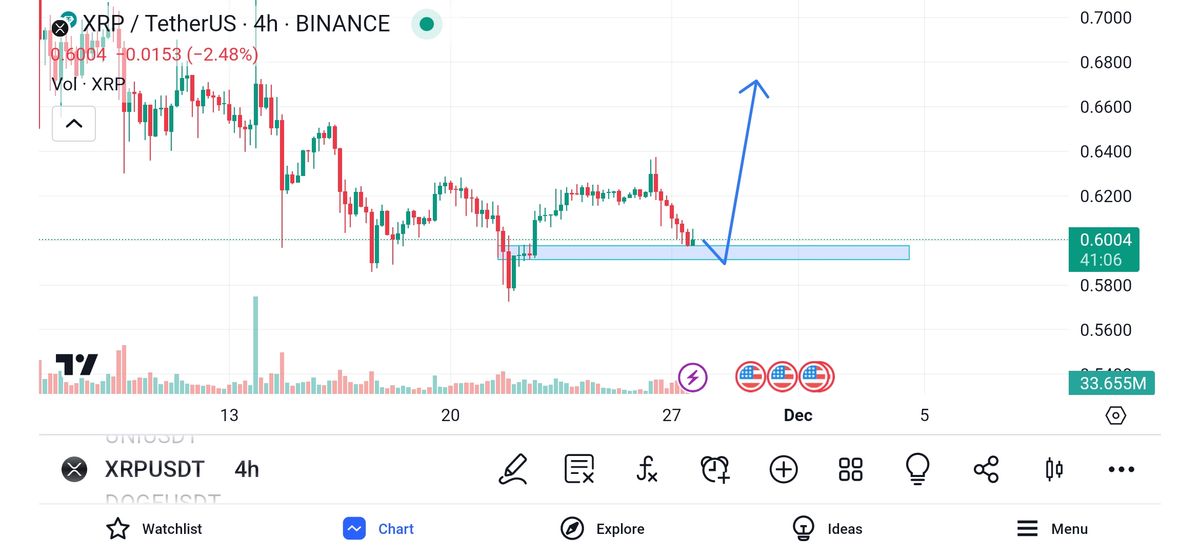Open the notes list icon
Image resolution: width=1200 pixels, height=554 pixels.
(x=580, y=468)
